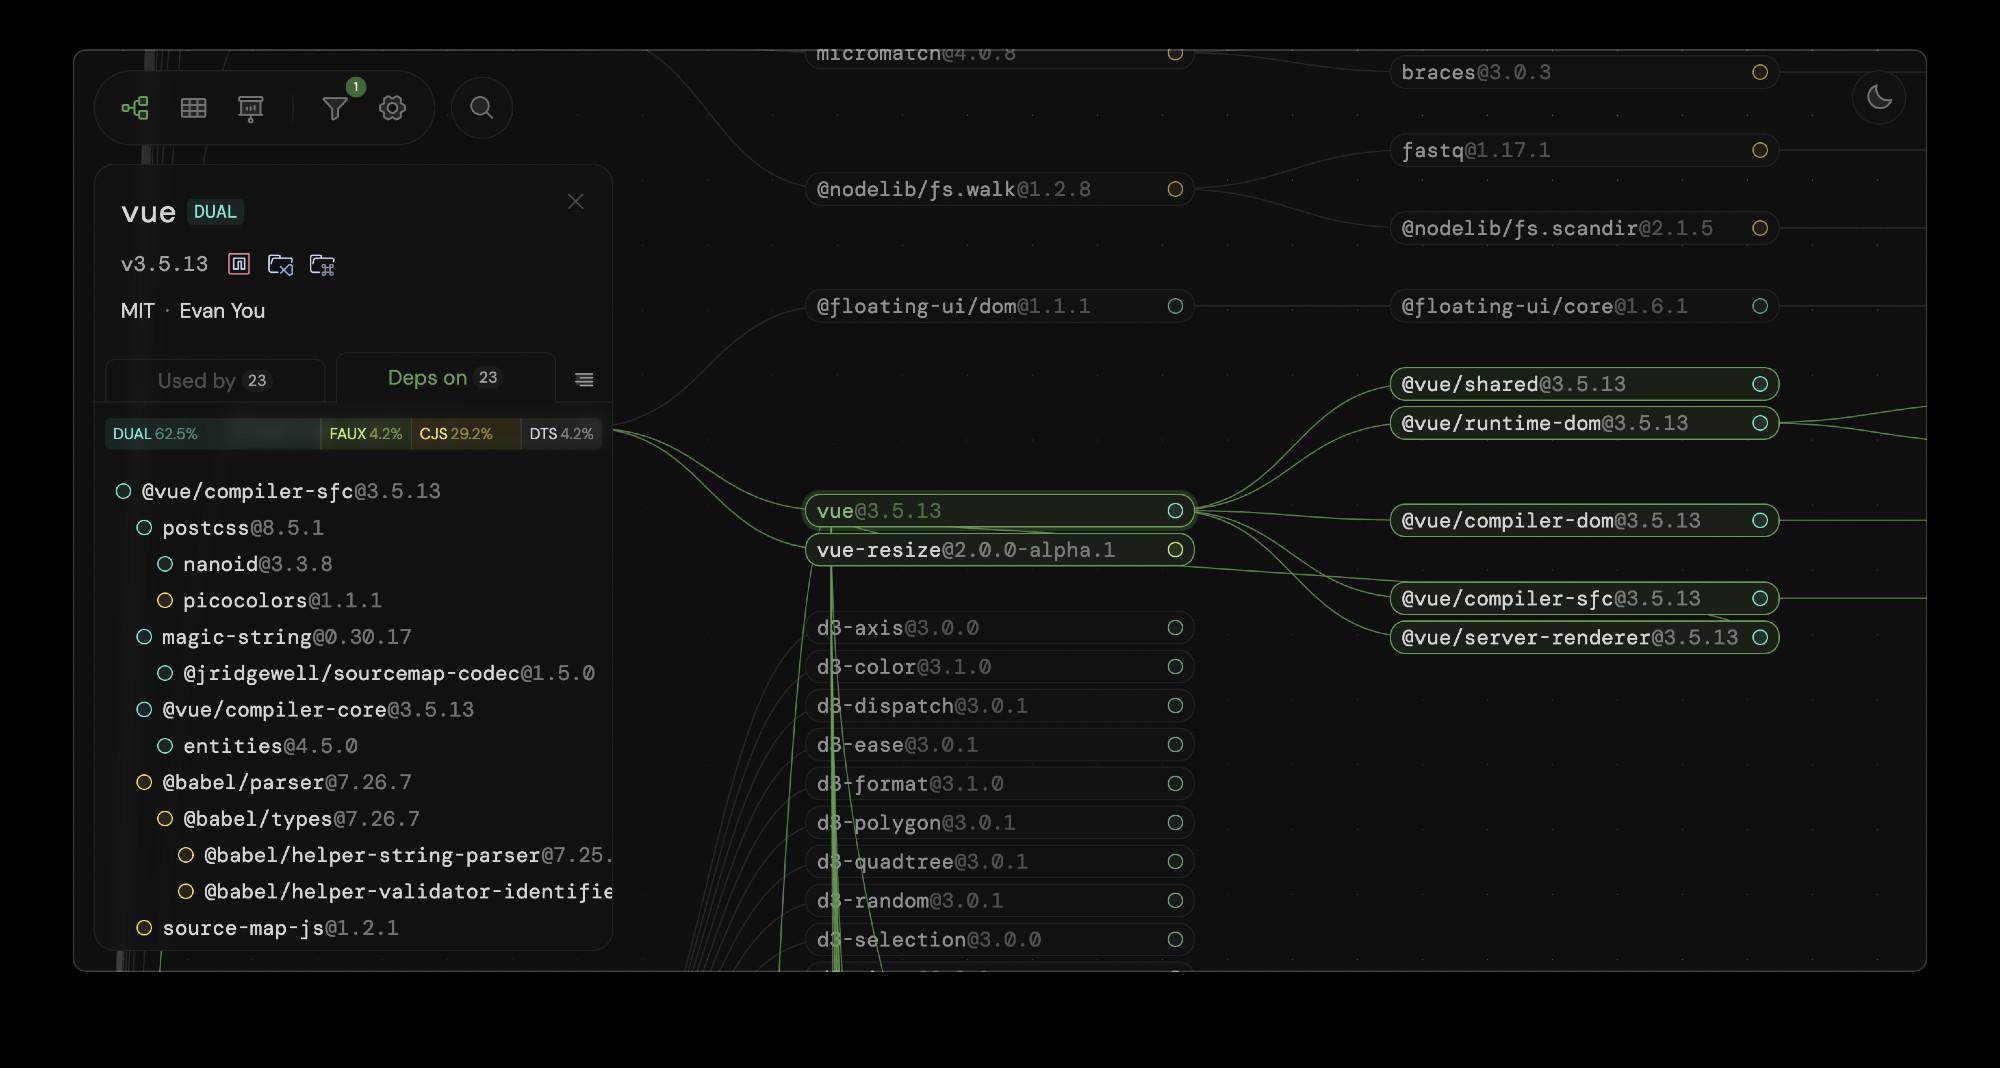Viewport: 2000px width, 1068px height.
Task: Select @vue/compiler-sfc in dependency list
Action: pyautogui.click(x=291, y=491)
